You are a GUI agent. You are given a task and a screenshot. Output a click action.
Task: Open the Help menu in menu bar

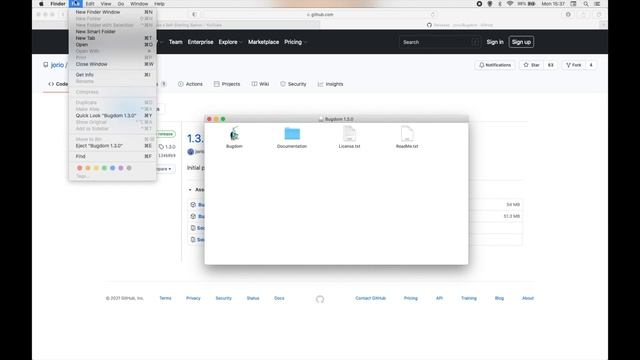(x=160, y=4)
